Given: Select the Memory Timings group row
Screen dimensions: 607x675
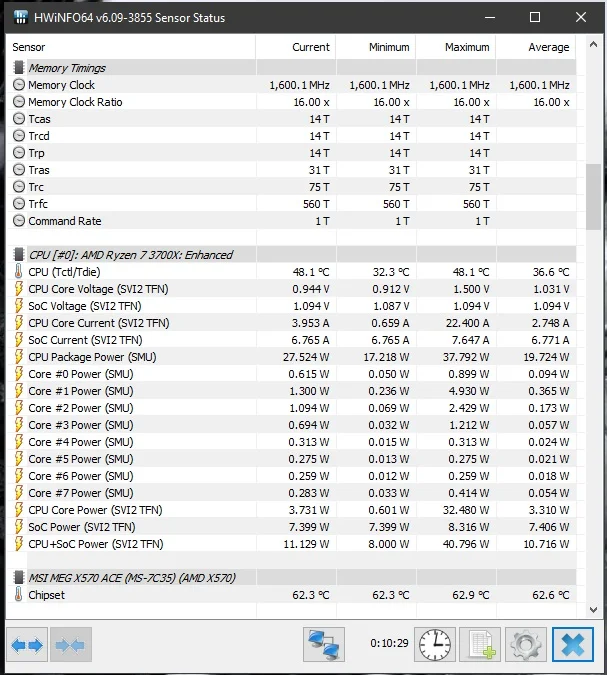Looking at the screenshot, I should point(292,68).
